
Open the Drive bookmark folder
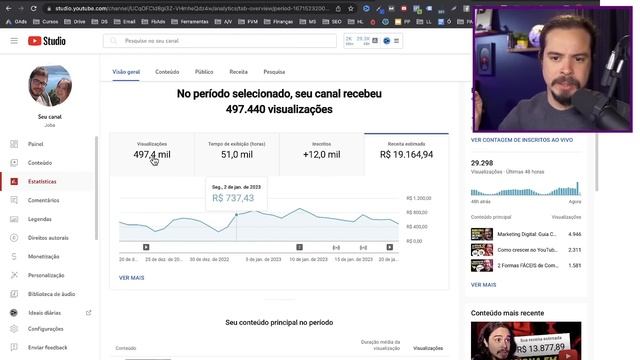[75, 22]
